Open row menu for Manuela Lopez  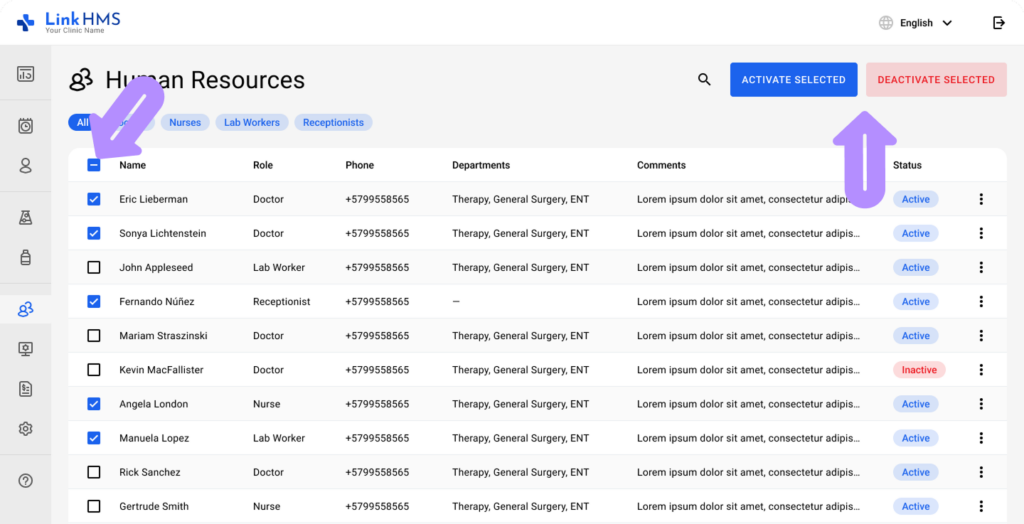tap(981, 438)
